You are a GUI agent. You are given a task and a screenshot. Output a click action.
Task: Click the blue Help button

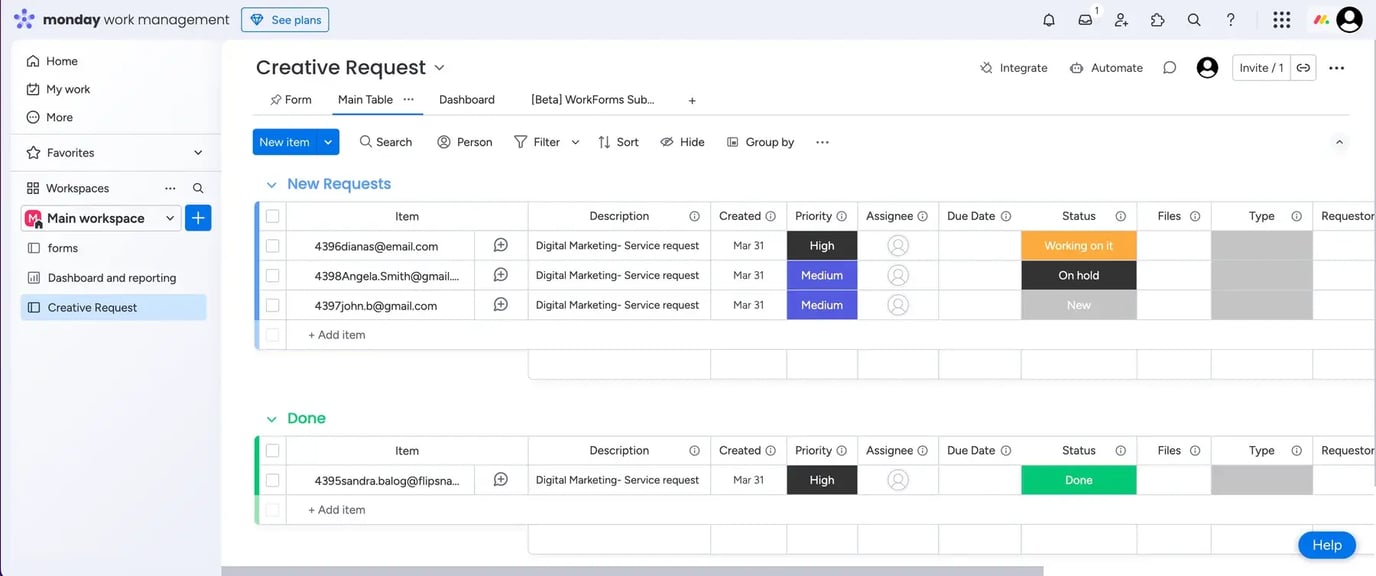pos(1327,545)
